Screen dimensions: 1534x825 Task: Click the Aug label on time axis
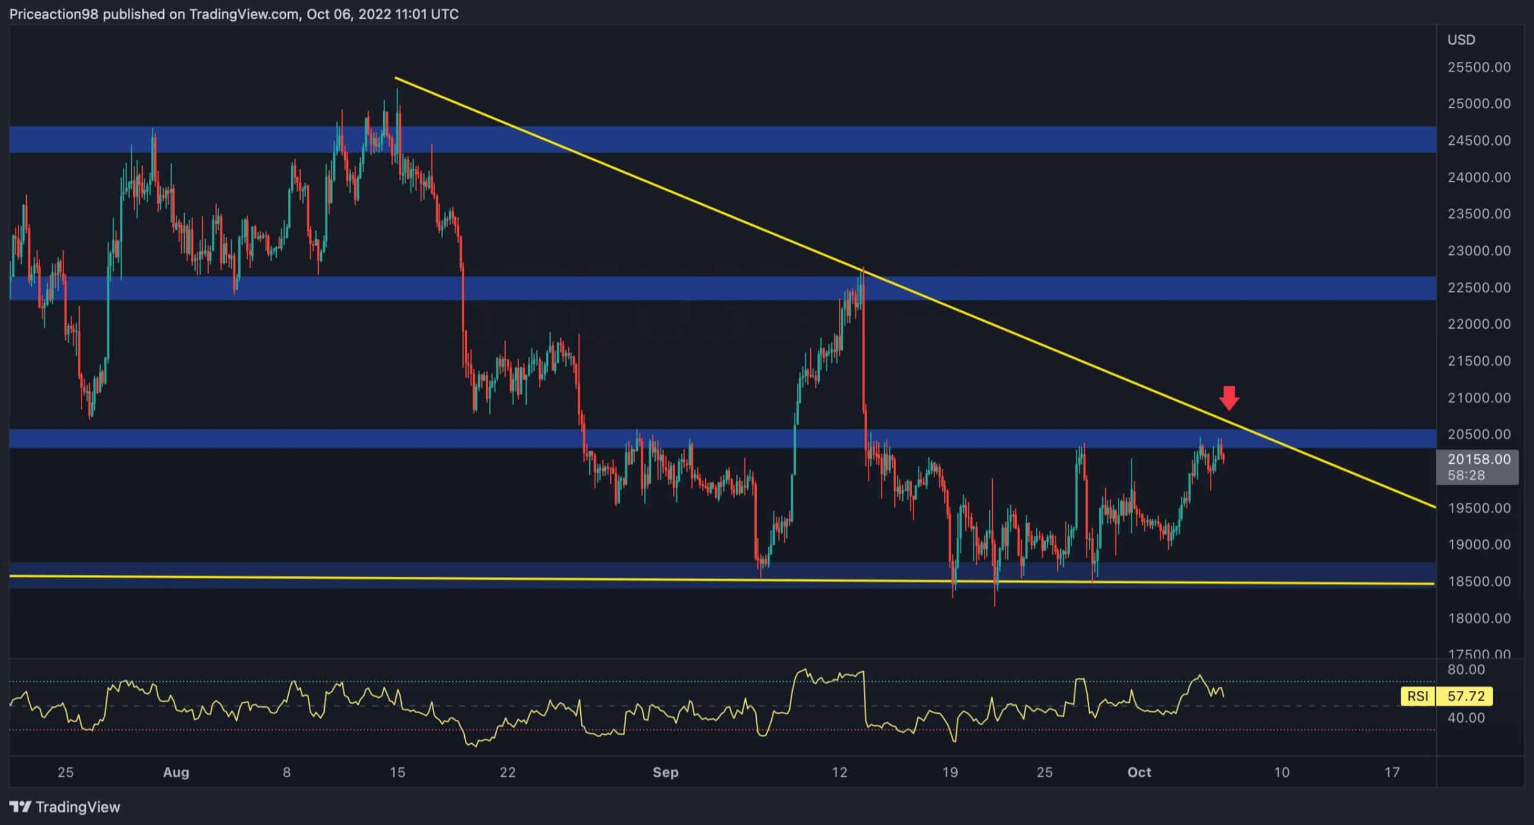click(x=176, y=772)
